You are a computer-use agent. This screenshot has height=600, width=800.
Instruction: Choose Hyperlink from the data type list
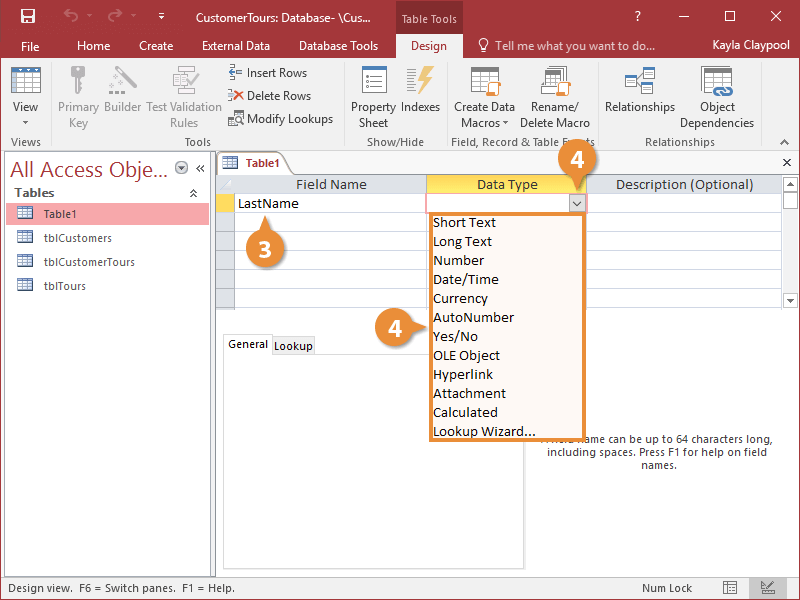[507, 374]
